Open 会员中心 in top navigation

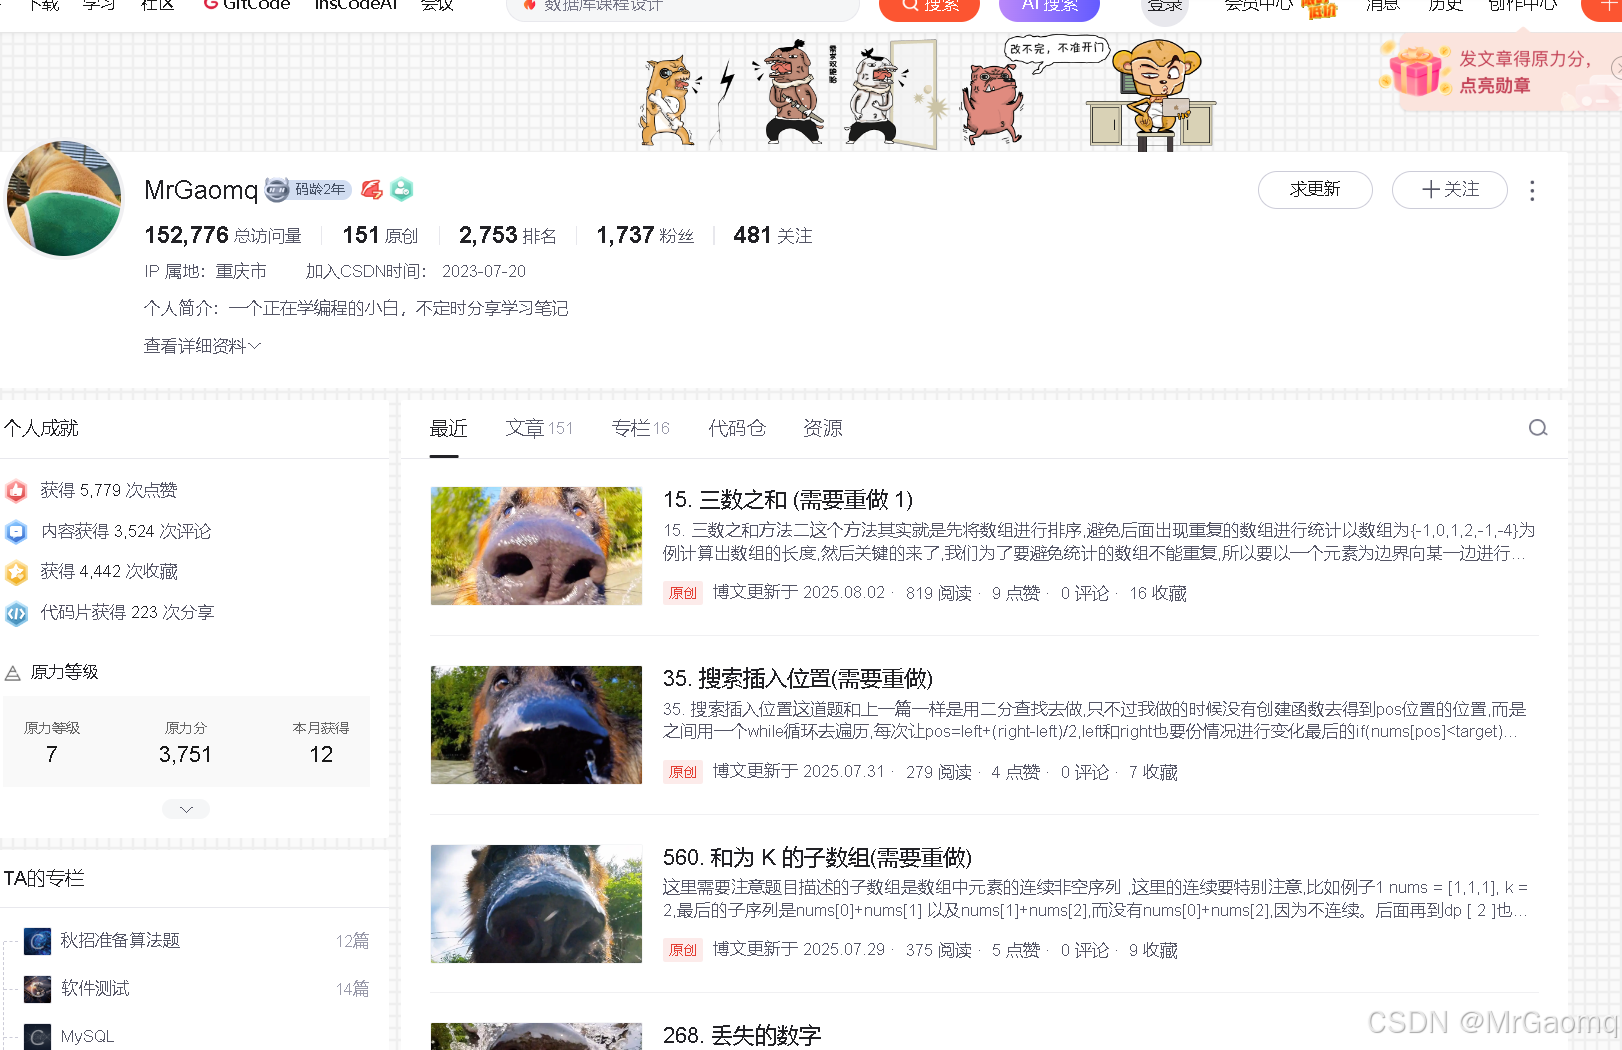point(1258,6)
